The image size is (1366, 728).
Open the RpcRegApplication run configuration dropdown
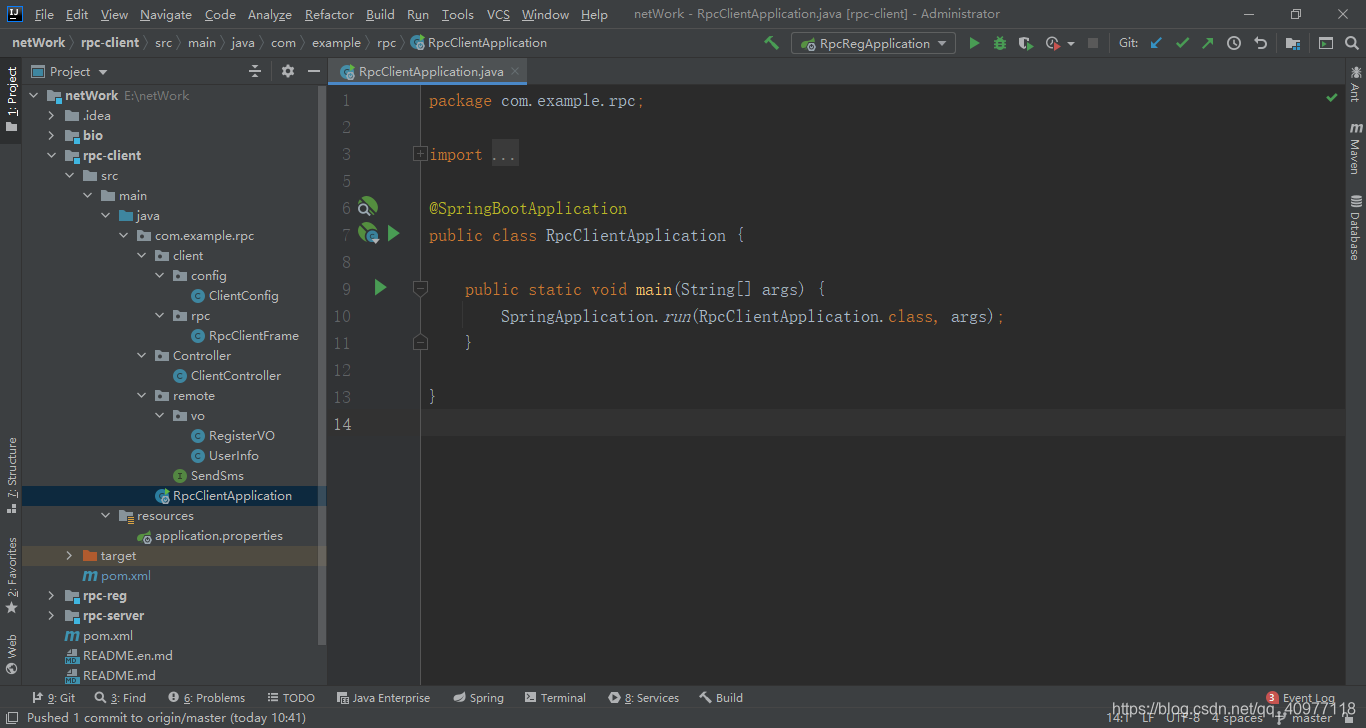(x=873, y=43)
